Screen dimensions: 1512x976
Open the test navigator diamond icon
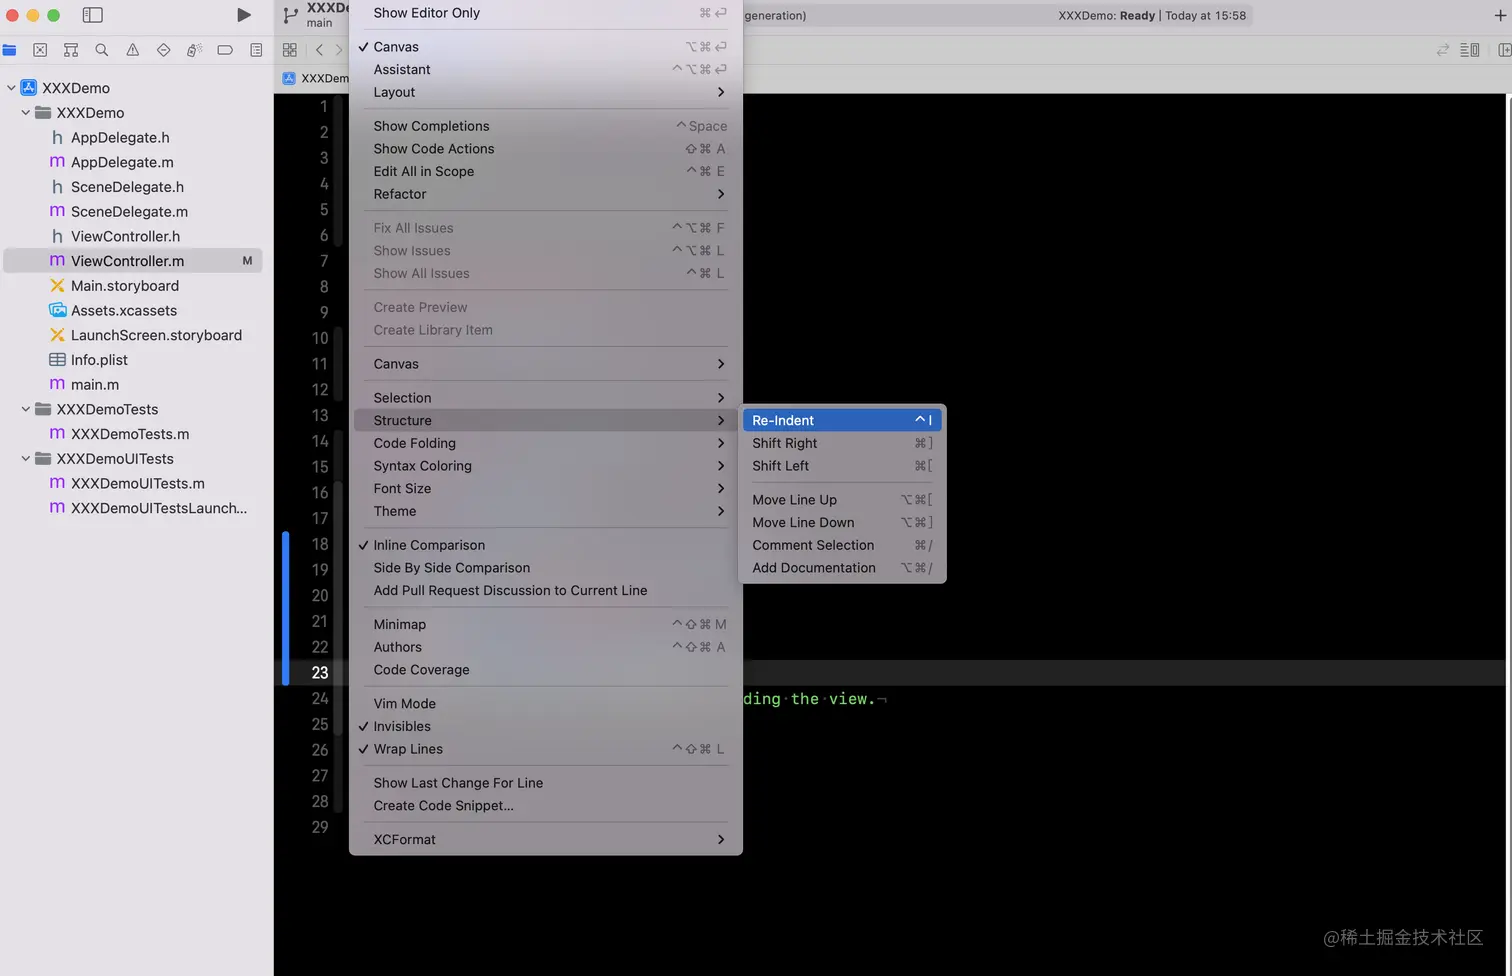[x=164, y=50]
